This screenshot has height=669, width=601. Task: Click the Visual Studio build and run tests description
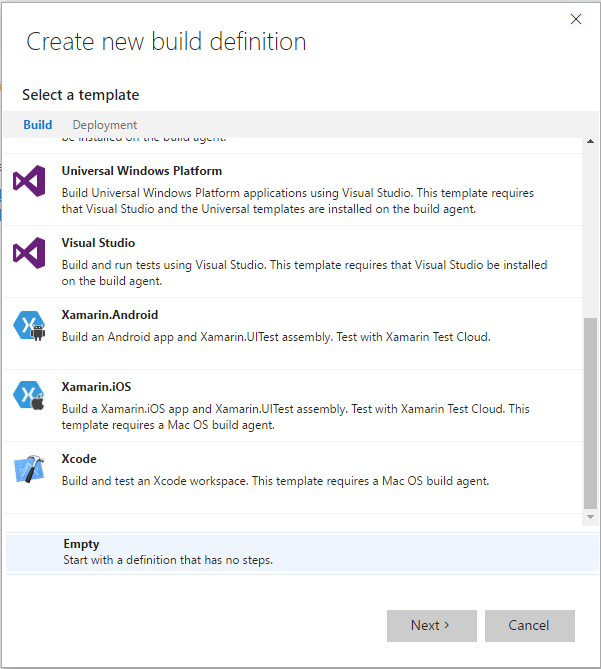point(304,273)
